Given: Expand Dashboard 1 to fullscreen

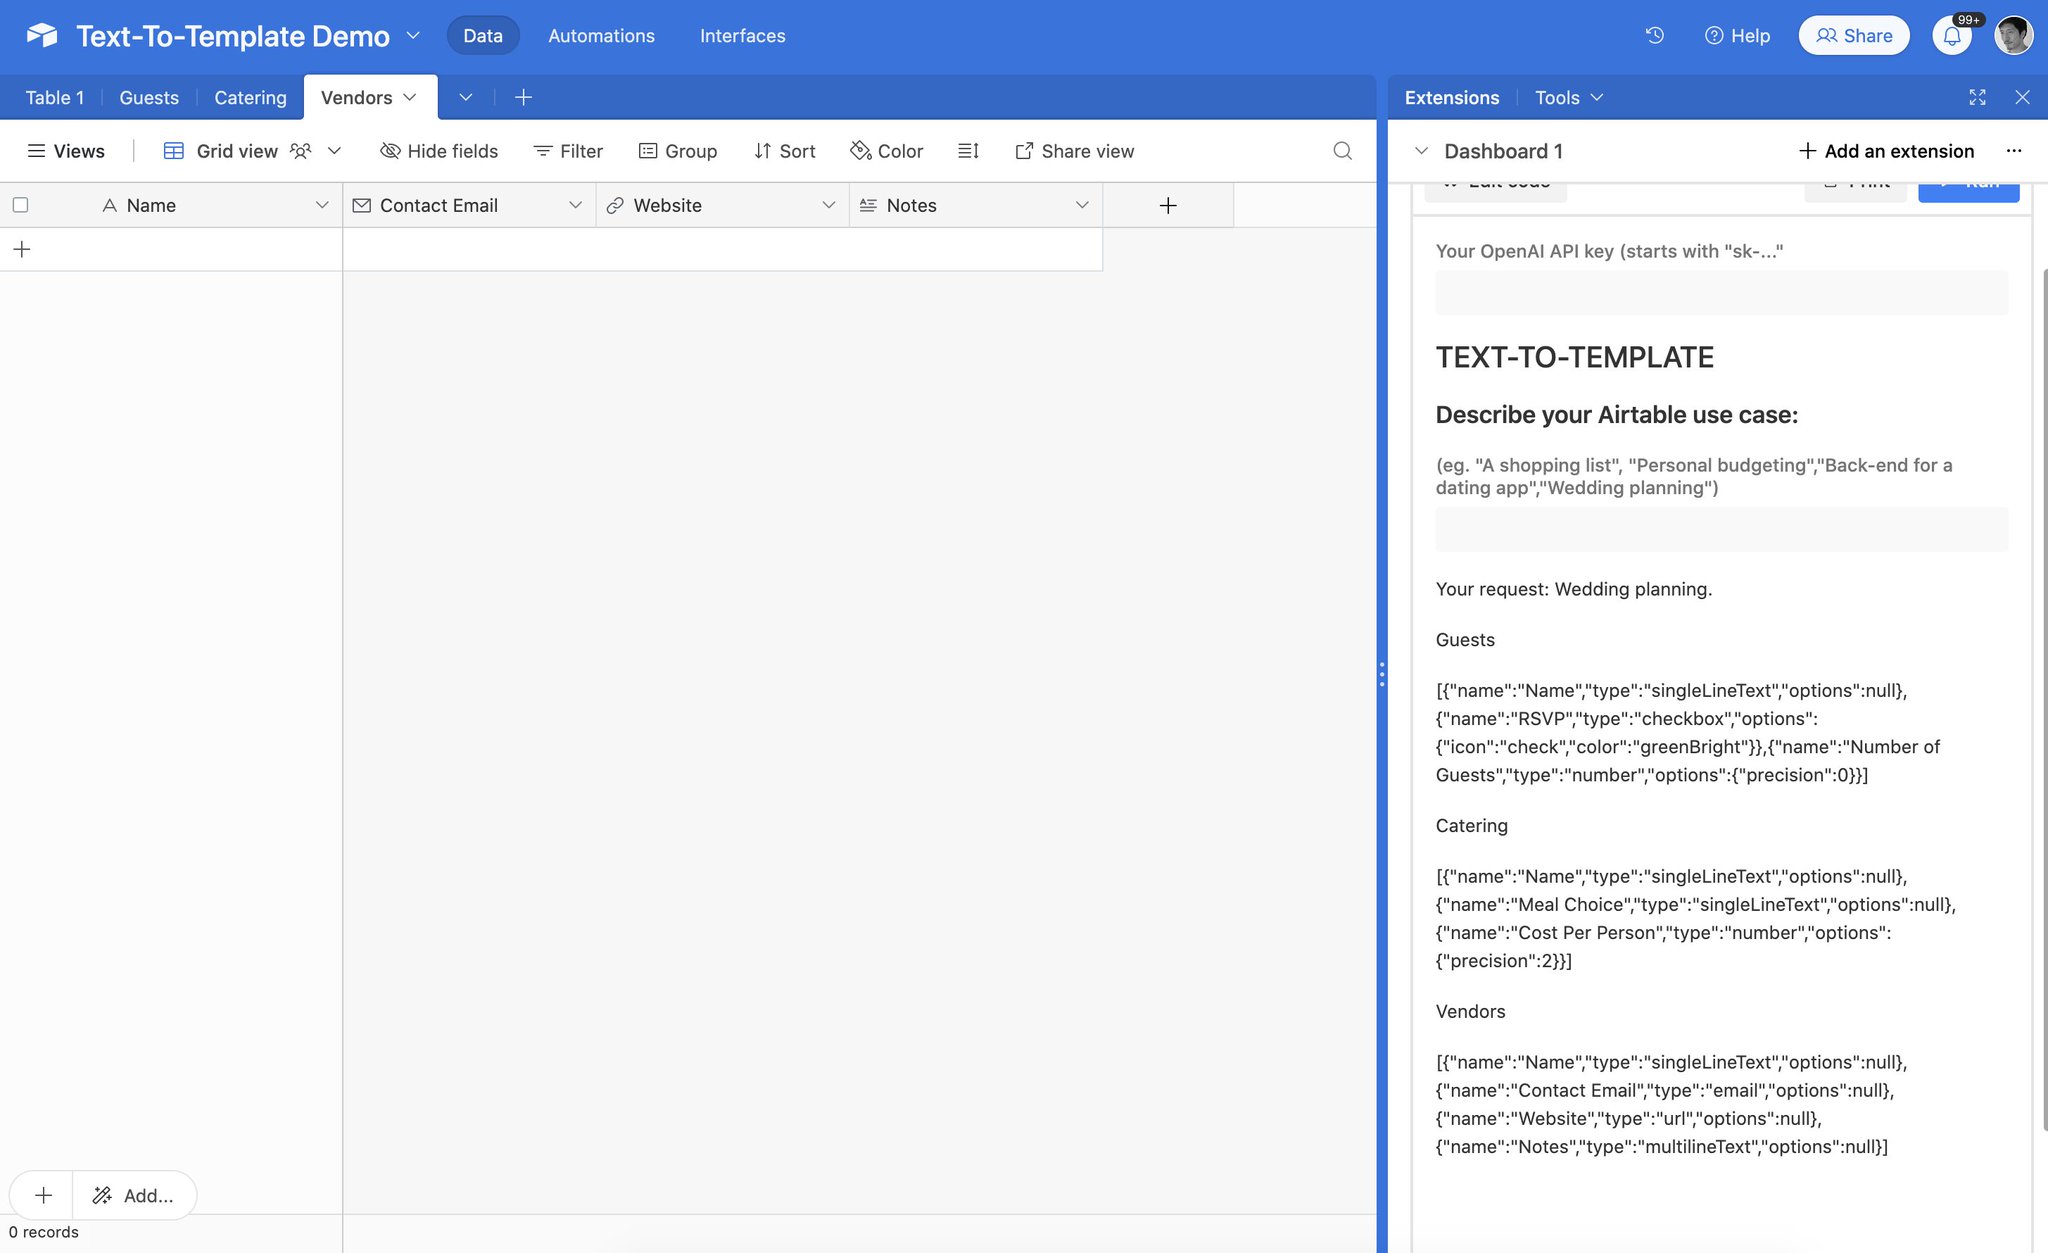Looking at the screenshot, I should [1977, 97].
